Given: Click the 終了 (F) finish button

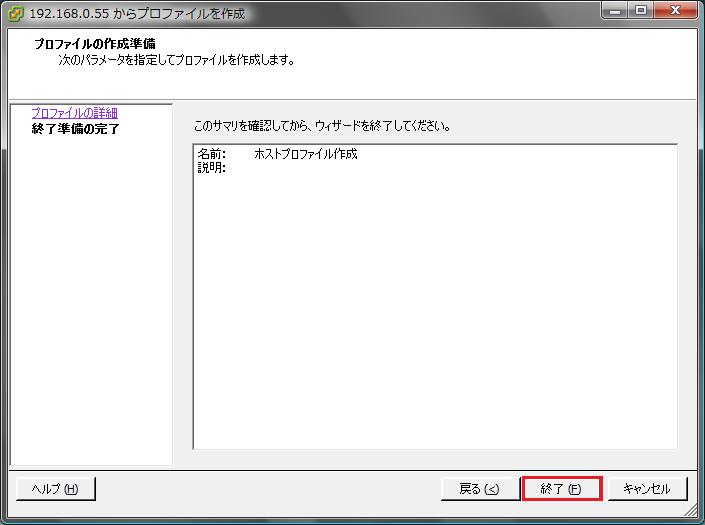Looking at the screenshot, I should click(x=562, y=489).
